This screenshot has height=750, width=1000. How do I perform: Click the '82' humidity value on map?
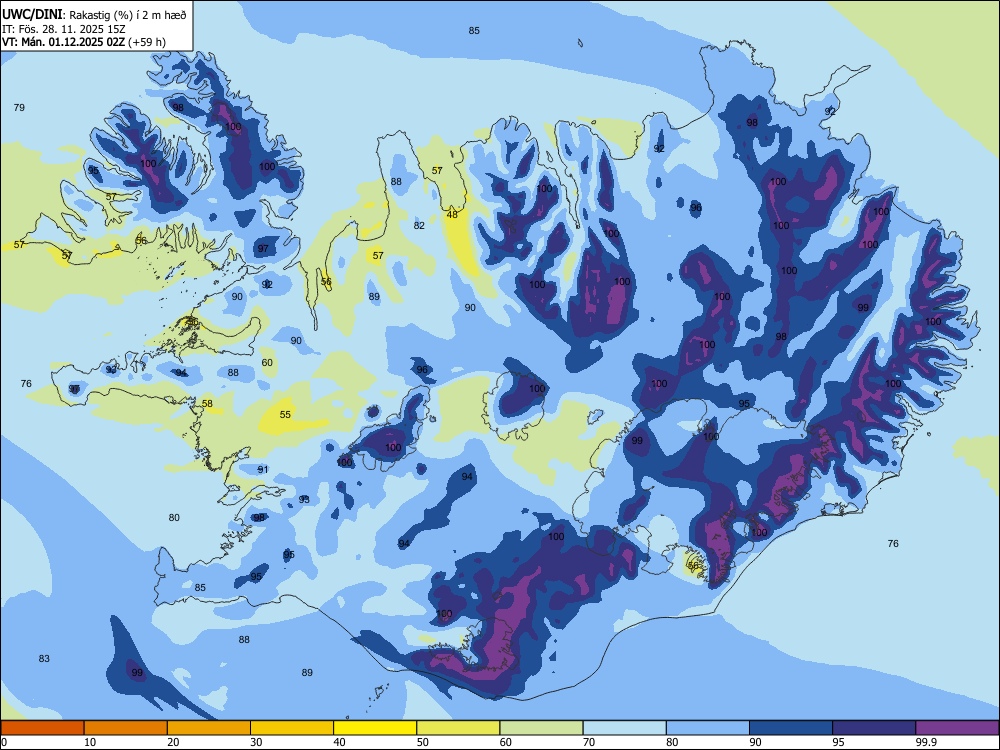pos(419,225)
